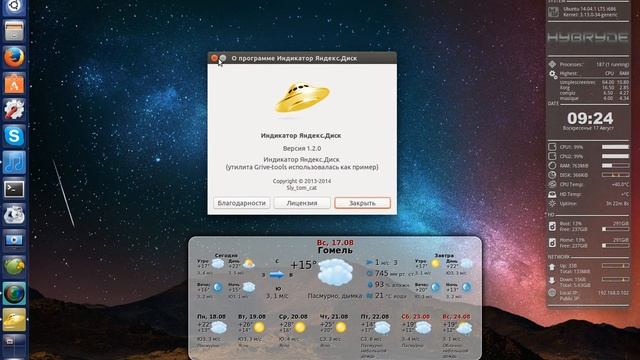
Task: Click the Пт, 22.08 forecast cloud icon
Action: 382,327
